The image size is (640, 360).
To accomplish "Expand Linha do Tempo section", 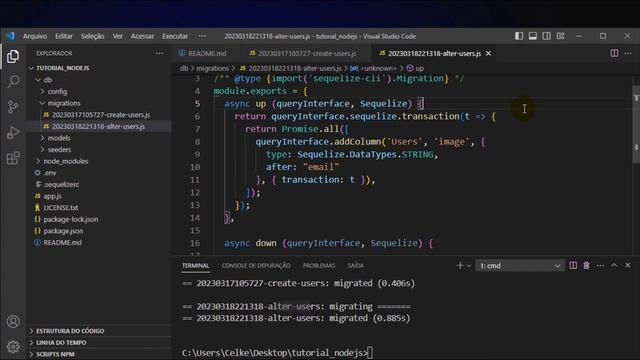I will pos(99,342).
